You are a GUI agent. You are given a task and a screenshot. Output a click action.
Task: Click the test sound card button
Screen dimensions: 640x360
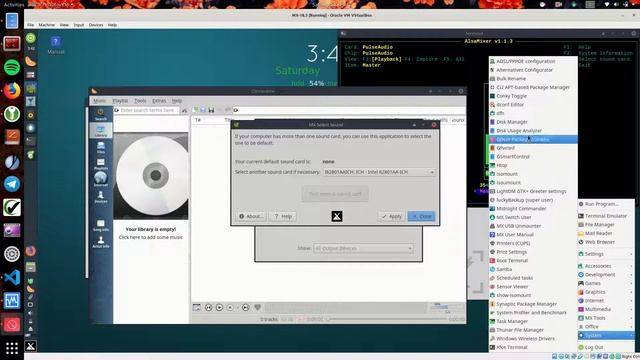pyautogui.click(x=335, y=194)
